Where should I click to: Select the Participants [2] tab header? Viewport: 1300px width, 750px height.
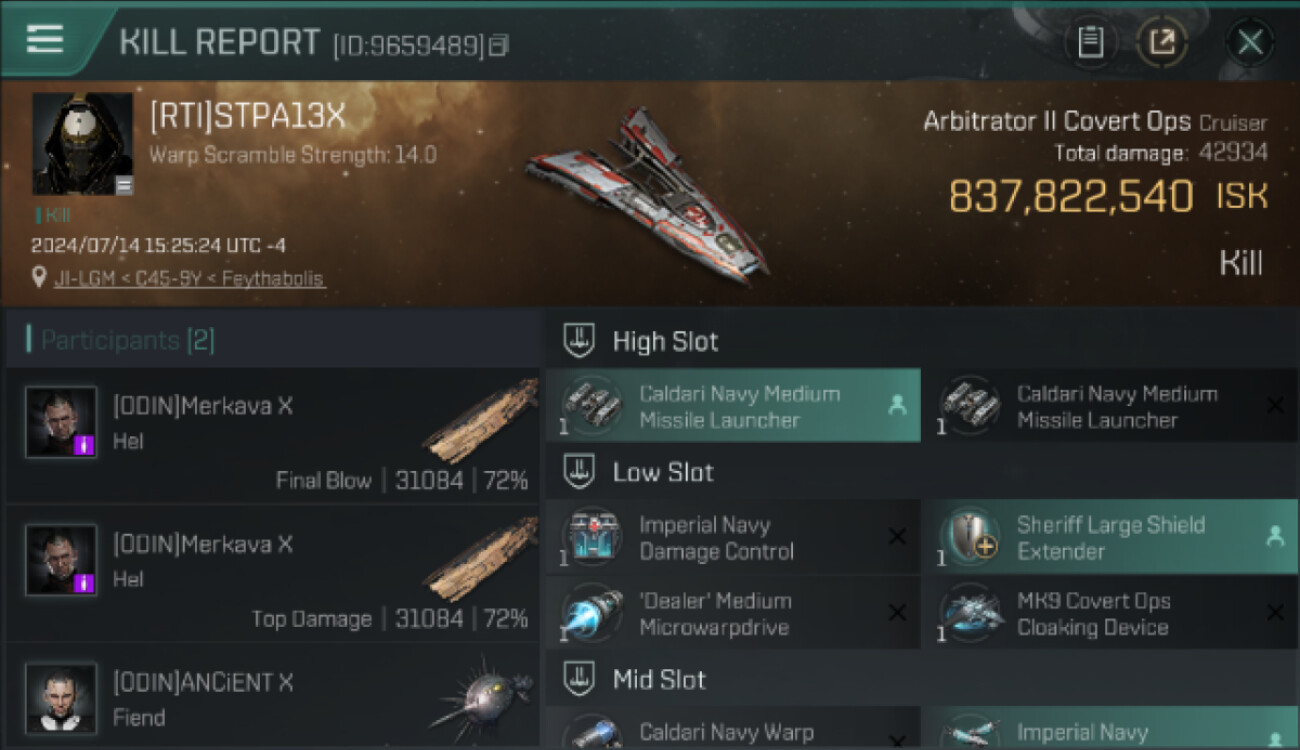[x=127, y=341]
